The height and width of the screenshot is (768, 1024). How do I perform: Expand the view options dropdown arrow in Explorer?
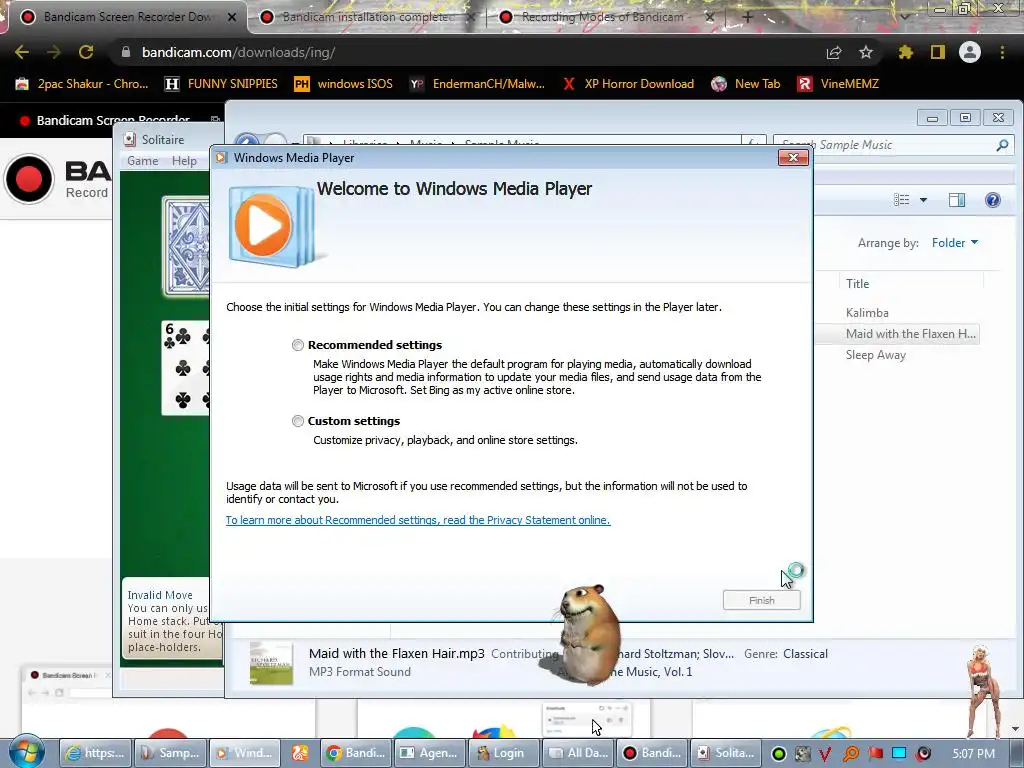tap(923, 200)
